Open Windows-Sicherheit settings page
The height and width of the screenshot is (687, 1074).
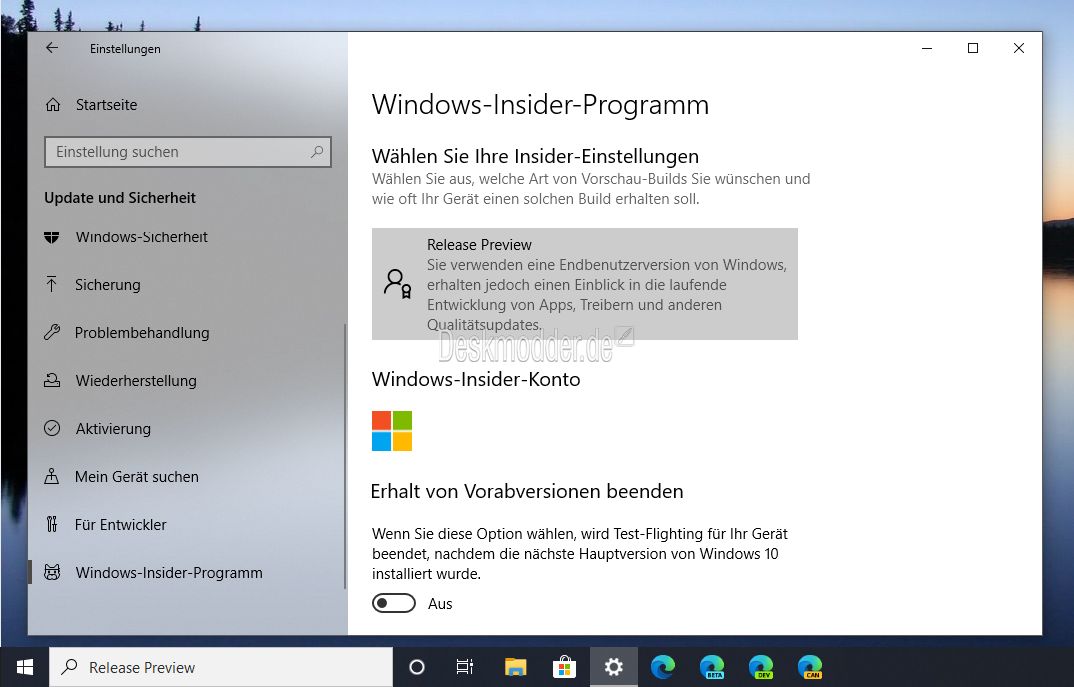(x=186, y=237)
